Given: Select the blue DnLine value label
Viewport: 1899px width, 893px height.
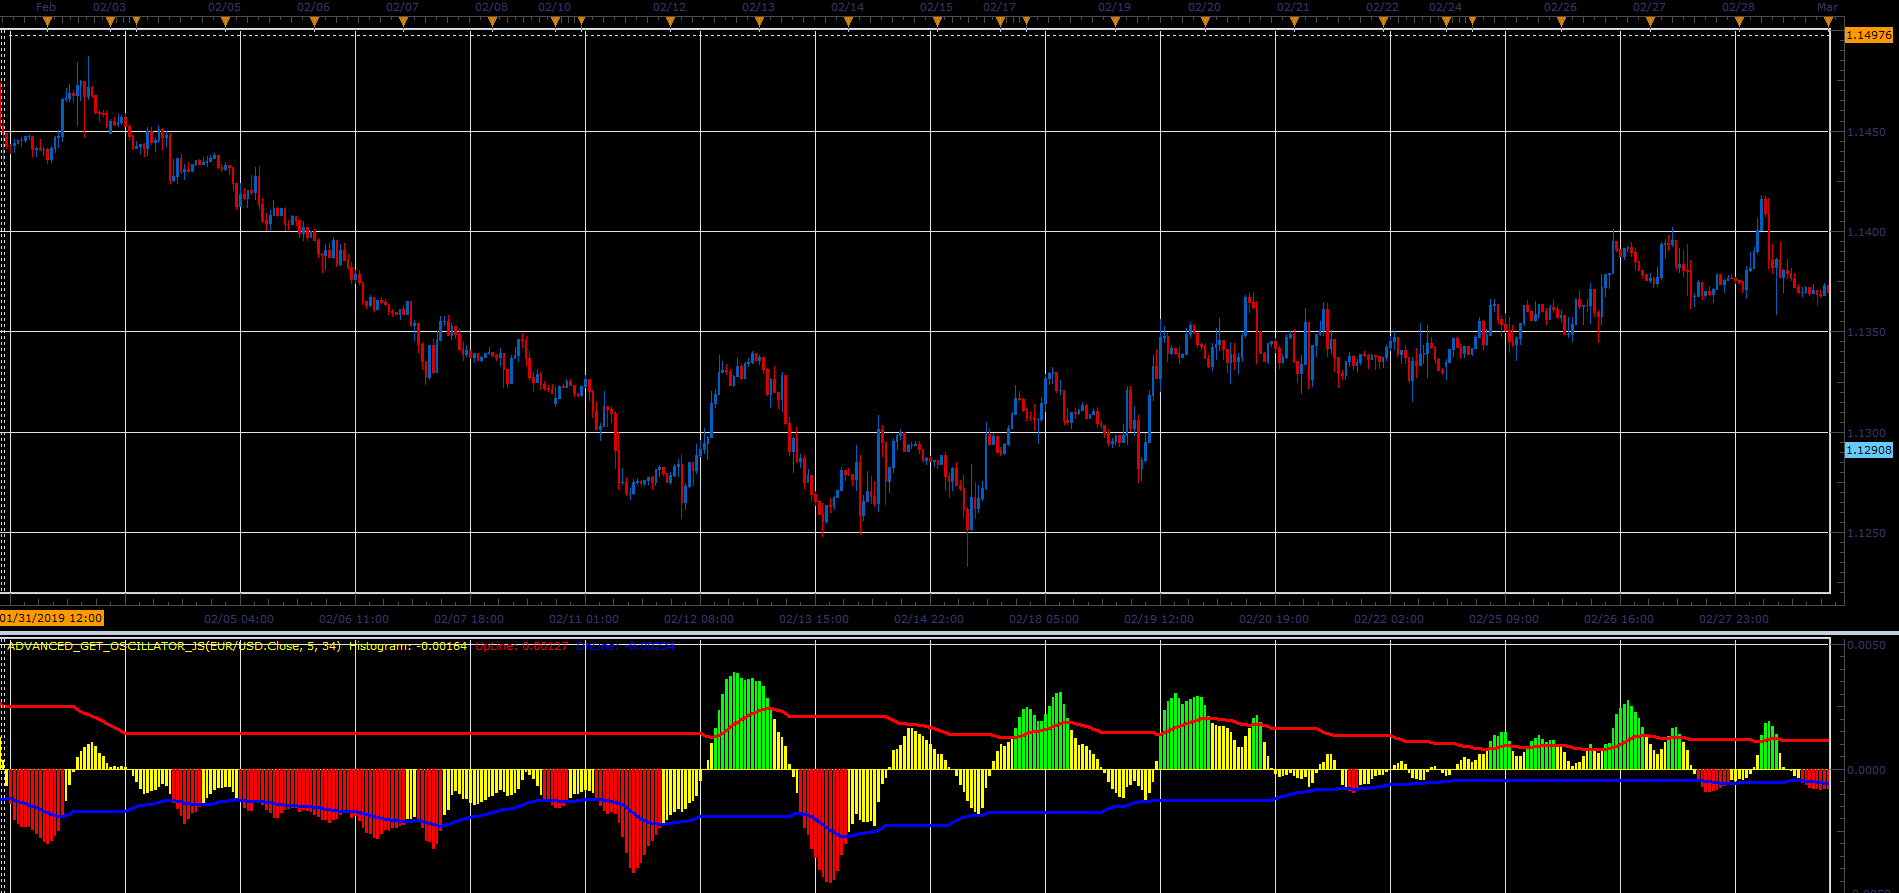Looking at the screenshot, I should coord(626,646).
